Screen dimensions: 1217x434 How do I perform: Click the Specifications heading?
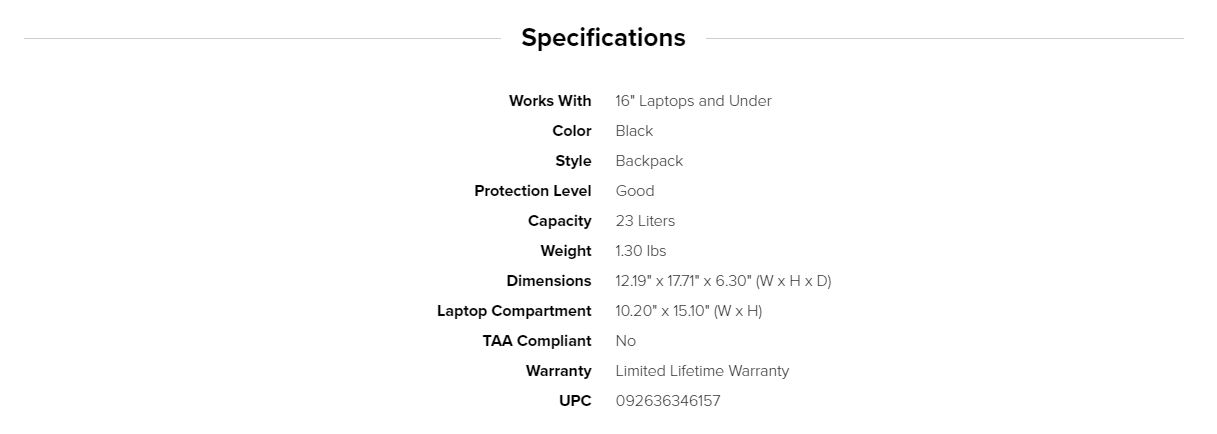pyautogui.click(x=603, y=38)
